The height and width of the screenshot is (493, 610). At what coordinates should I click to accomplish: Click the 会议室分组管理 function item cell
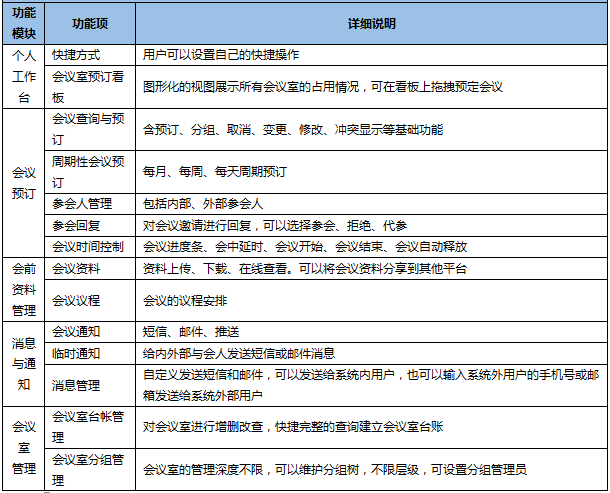pos(88,469)
